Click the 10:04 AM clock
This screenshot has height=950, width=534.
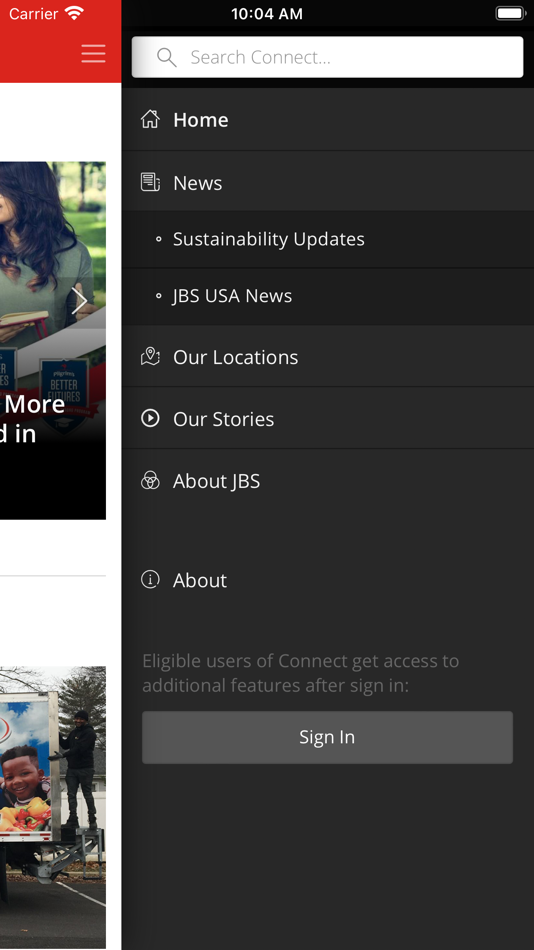(x=267, y=13)
